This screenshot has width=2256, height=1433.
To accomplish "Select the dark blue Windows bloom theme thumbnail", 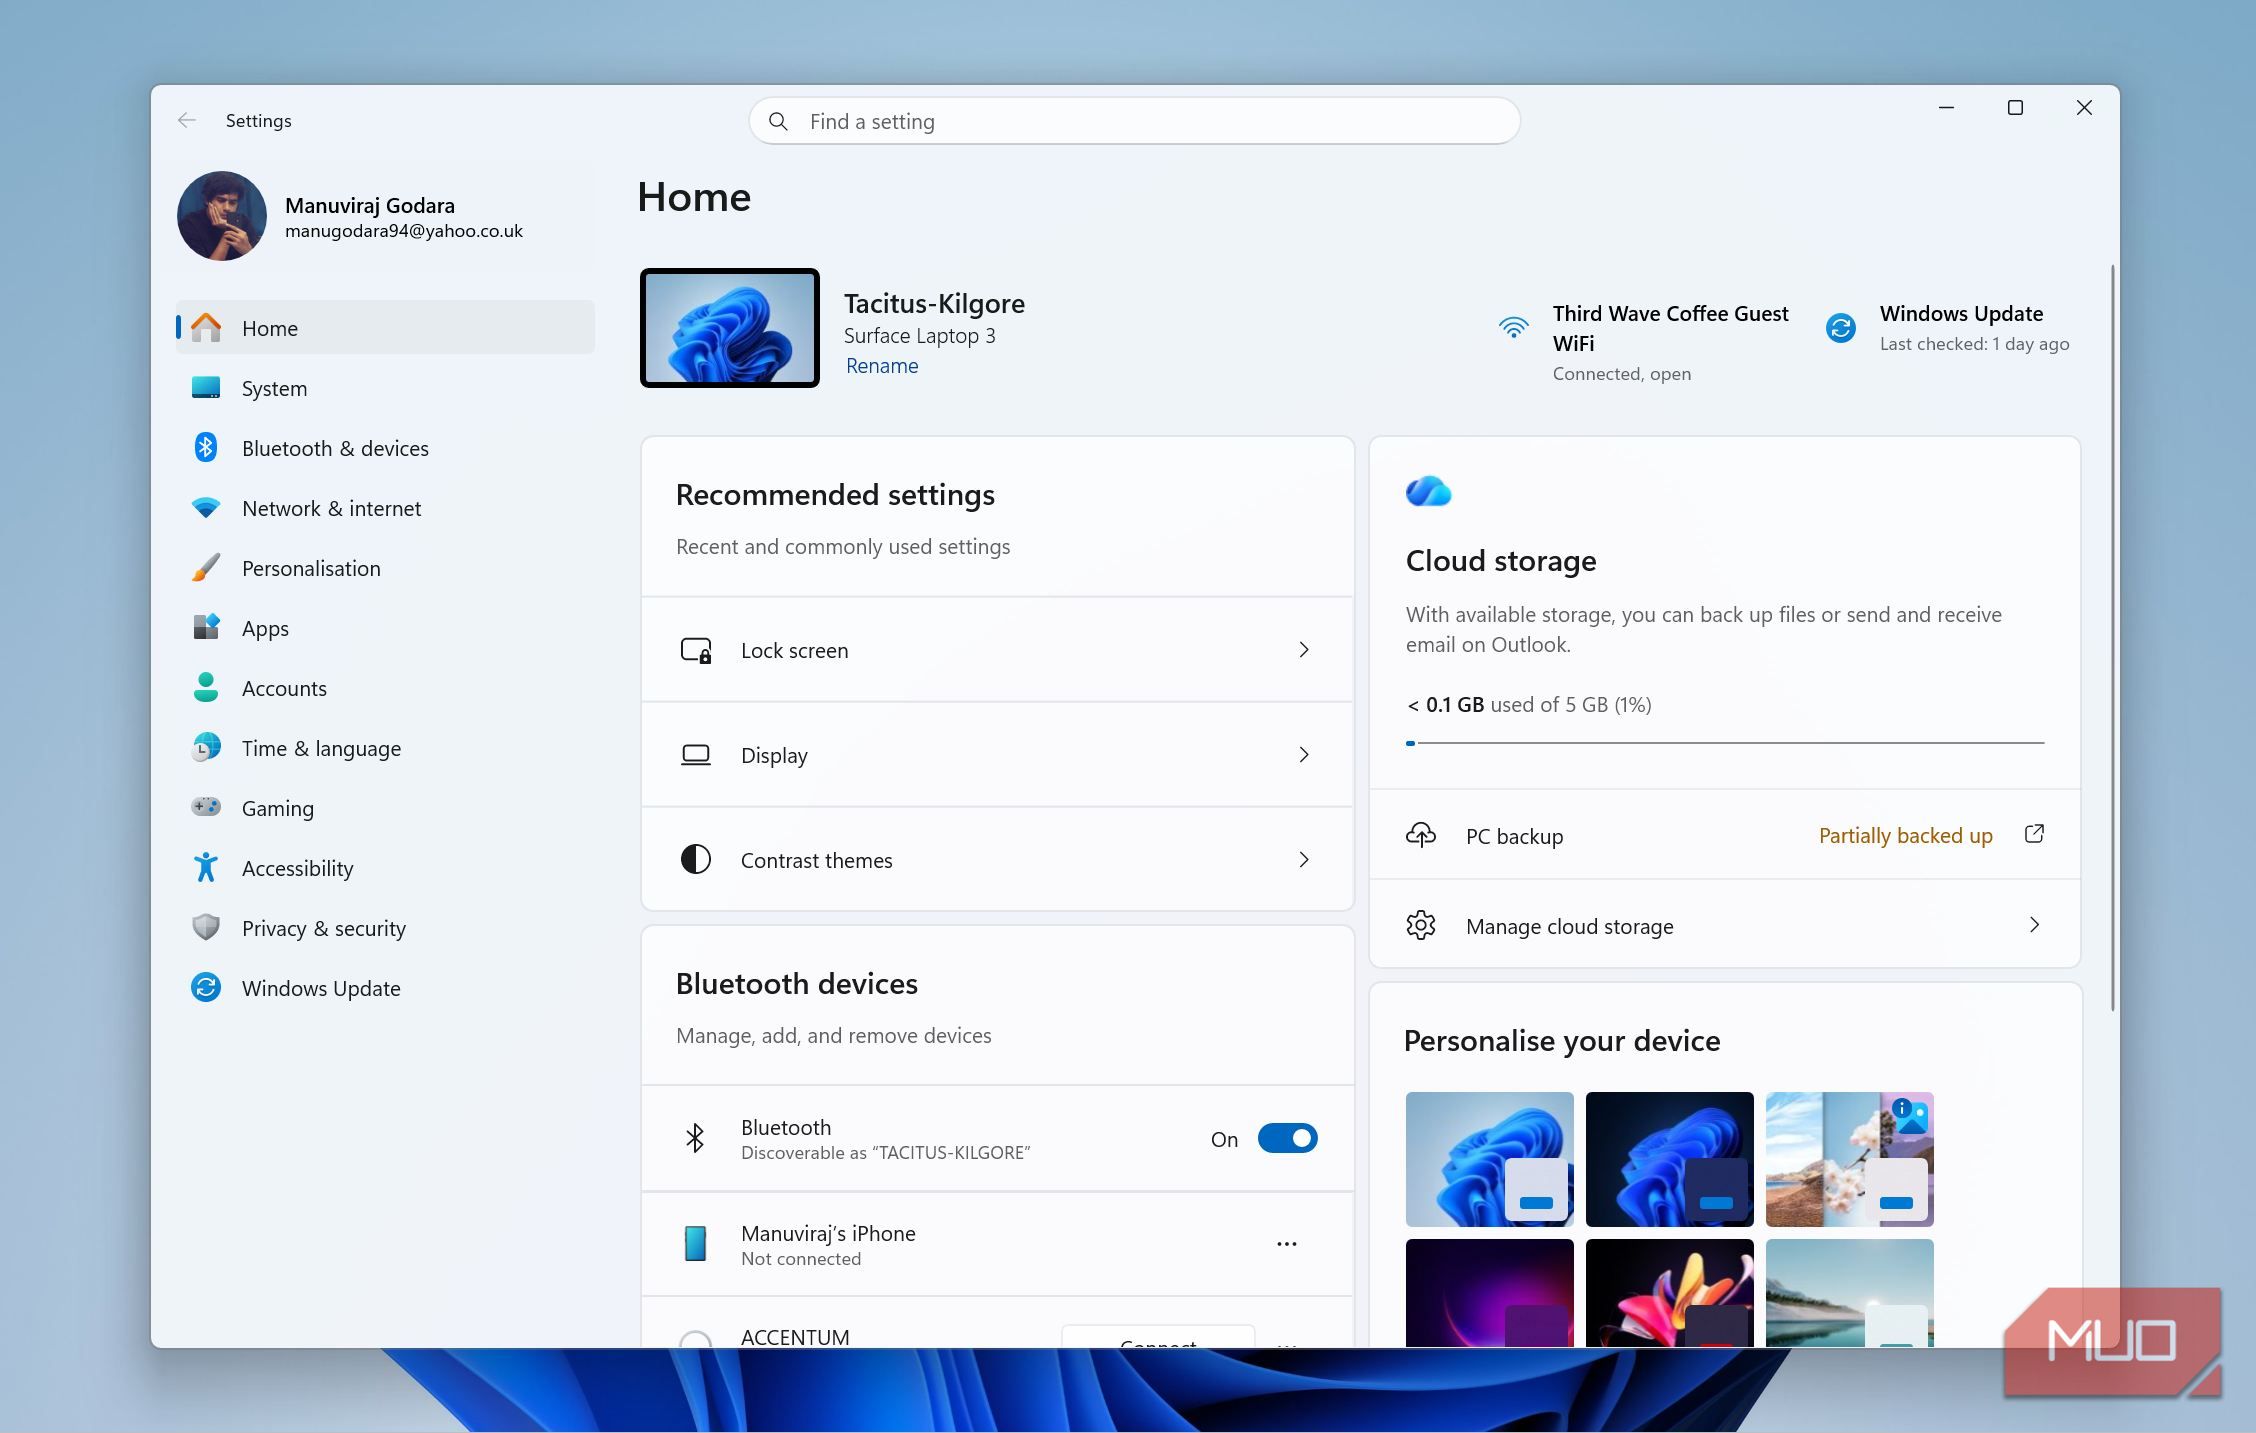I will click(x=1669, y=1159).
